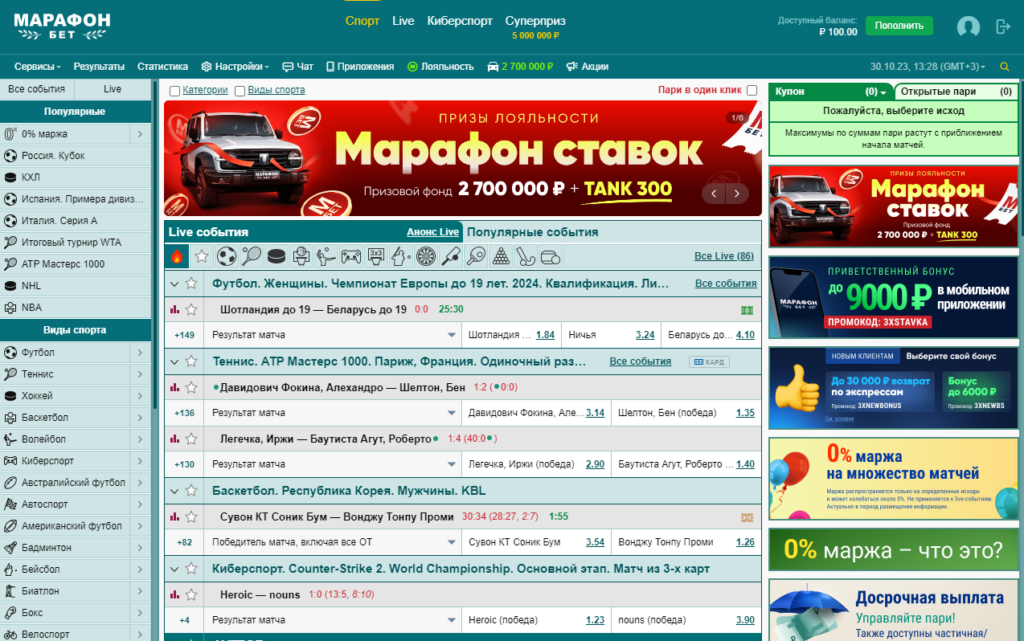Collapse the Баскетбол KBL section
Image resolution: width=1024 pixels, height=641 pixels.
174,491
